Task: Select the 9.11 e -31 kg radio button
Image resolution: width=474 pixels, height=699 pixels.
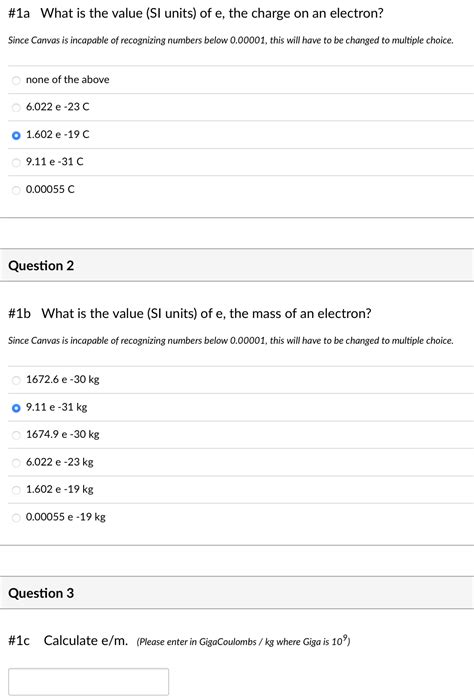Action: click(x=16, y=408)
